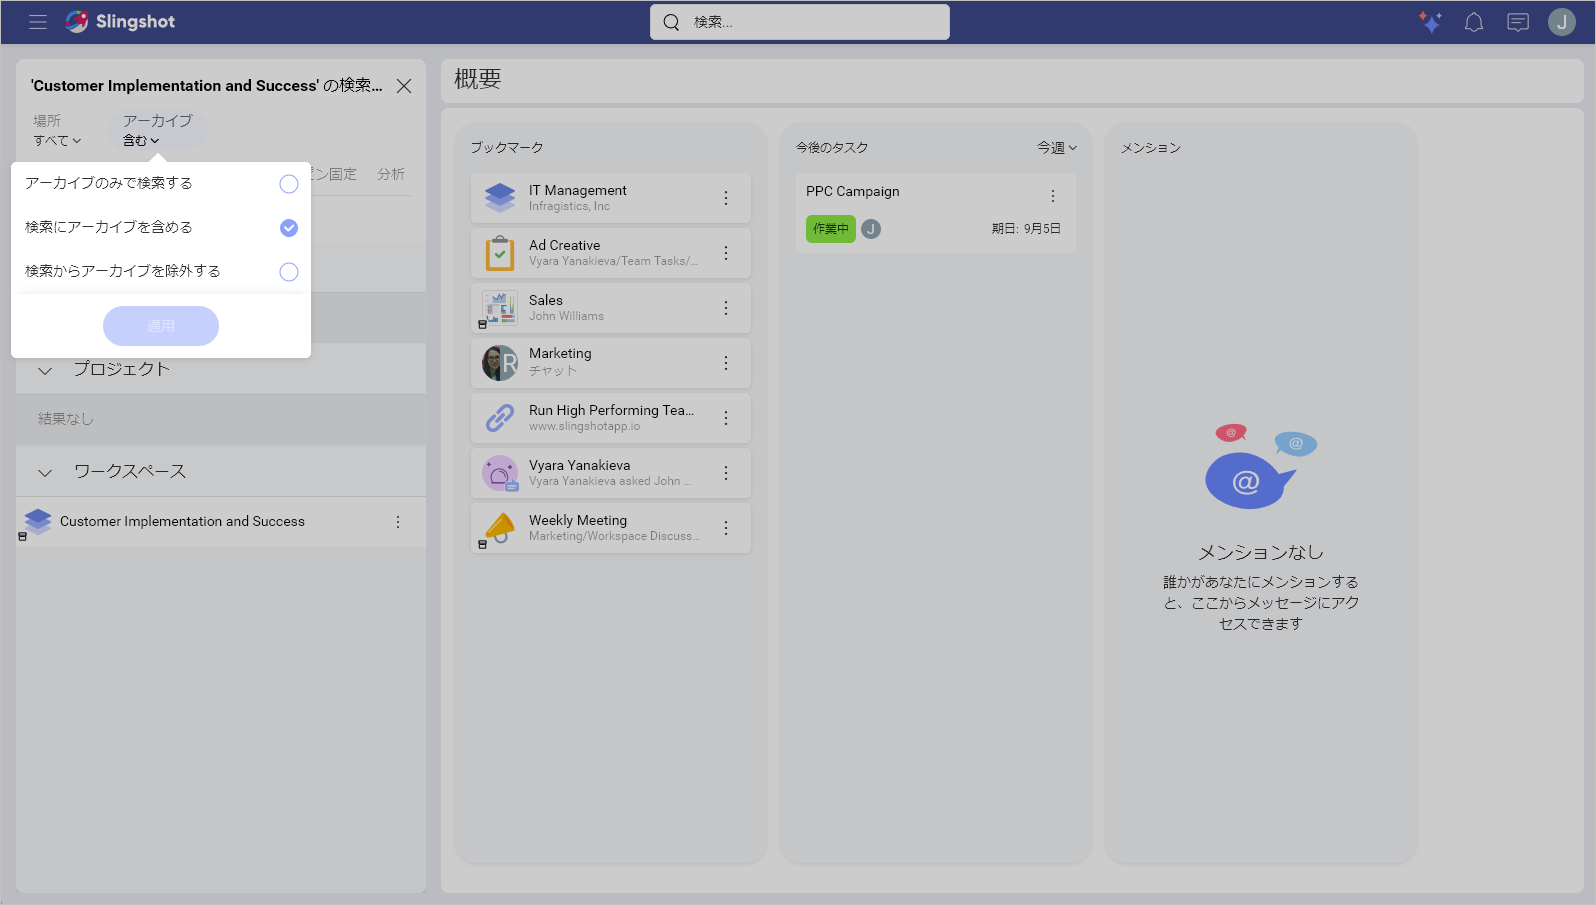The height and width of the screenshot is (905, 1596).
Task: Click the IT Management workspace icon
Action: pyautogui.click(x=500, y=198)
